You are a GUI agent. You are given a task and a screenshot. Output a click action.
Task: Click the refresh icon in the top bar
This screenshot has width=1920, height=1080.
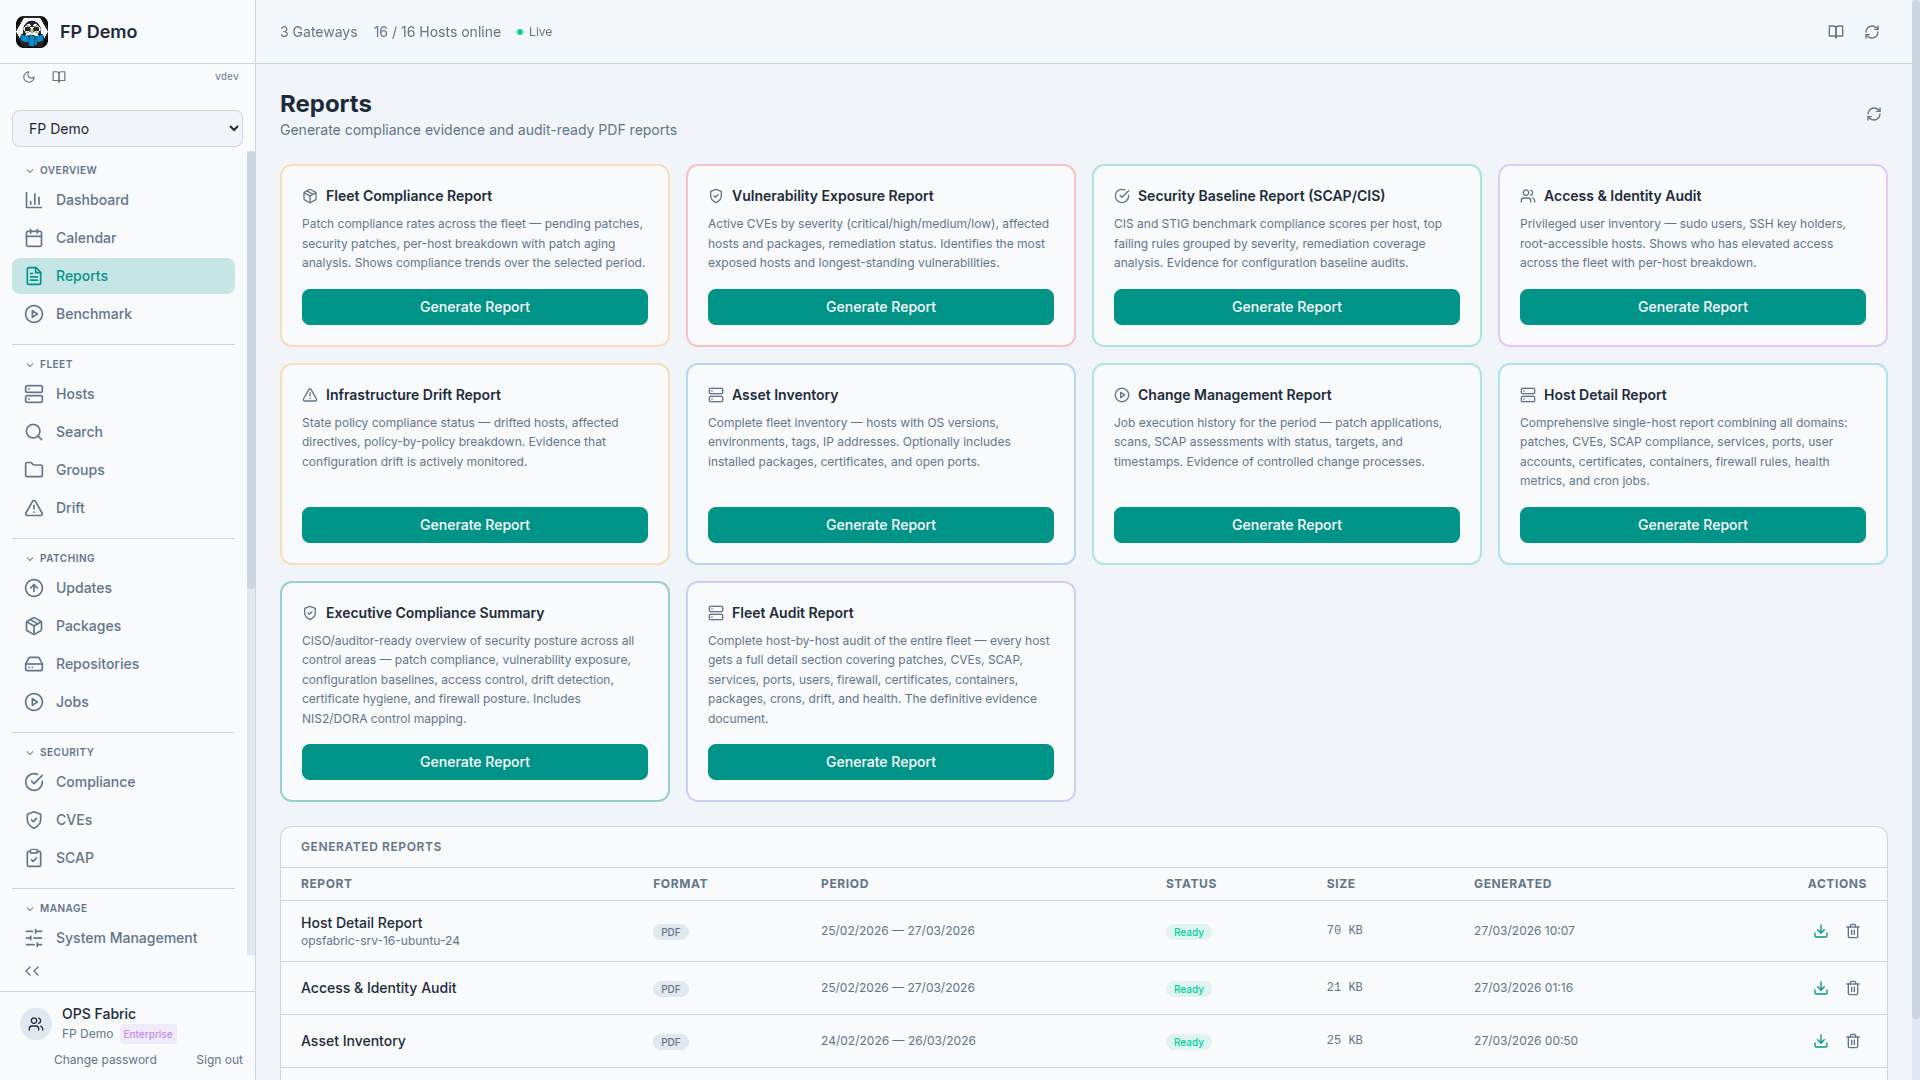pos(1874,31)
